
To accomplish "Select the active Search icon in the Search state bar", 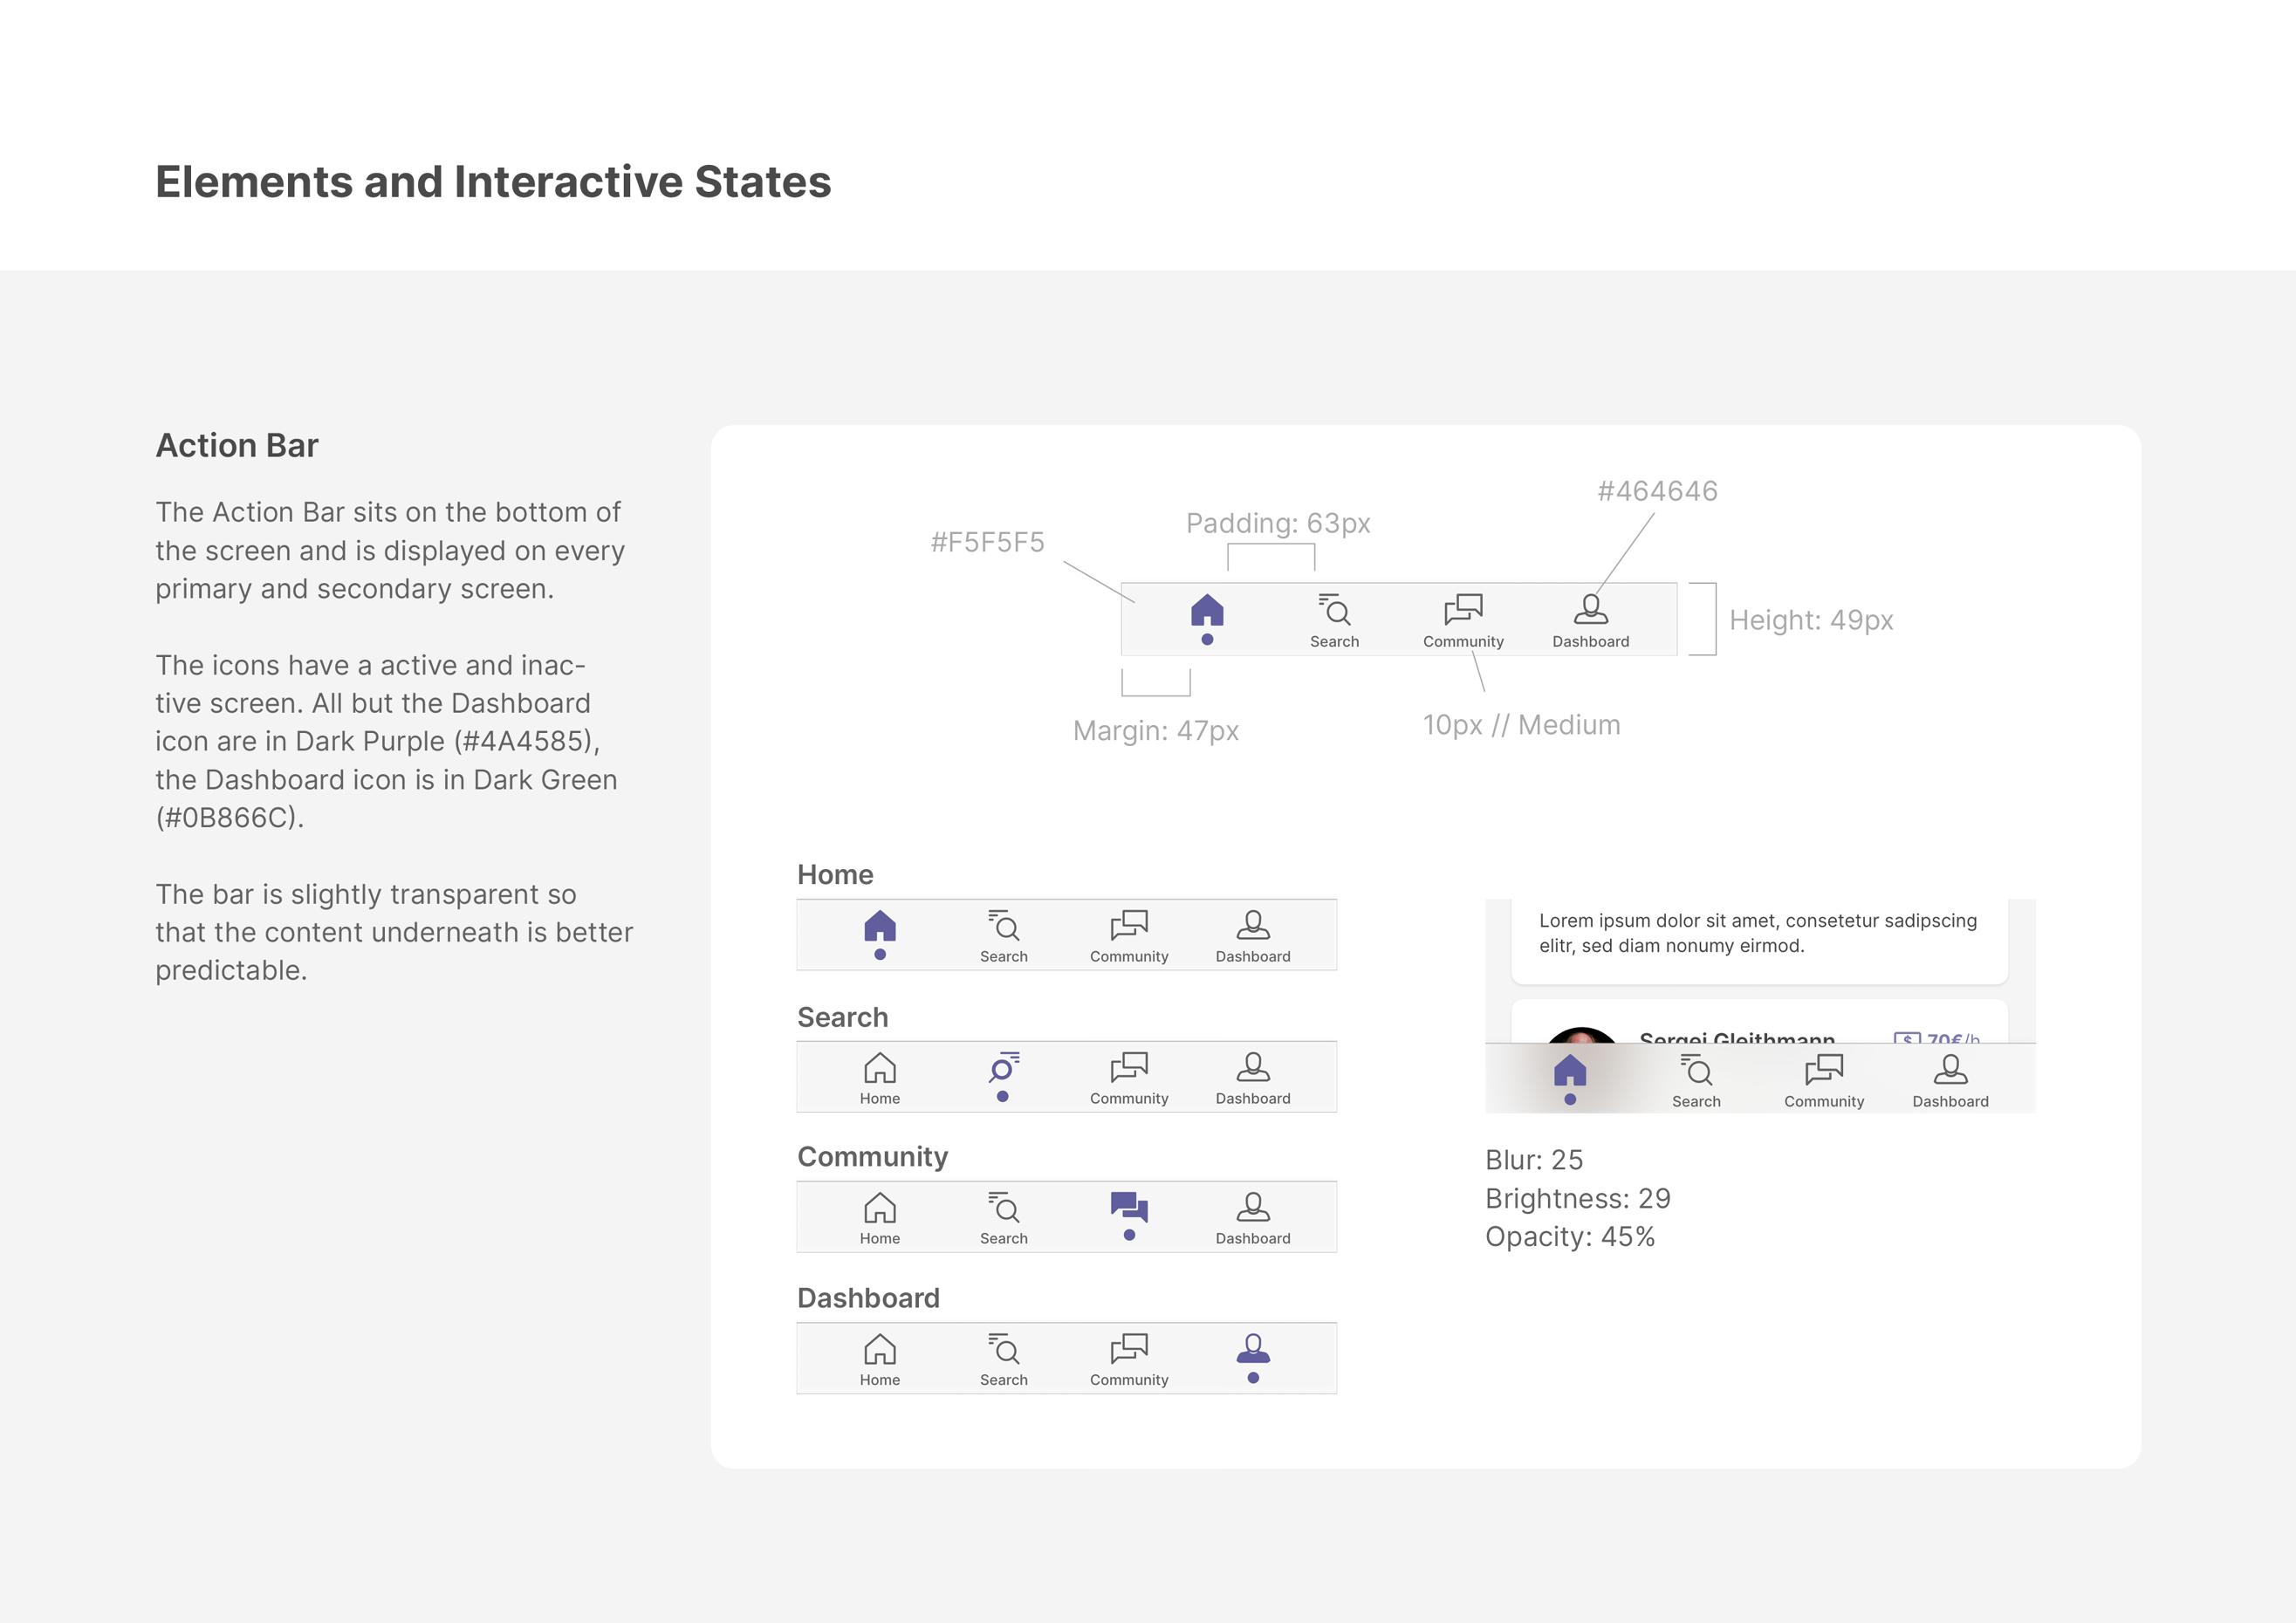I will pyautogui.click(x=1003, y=1068).
